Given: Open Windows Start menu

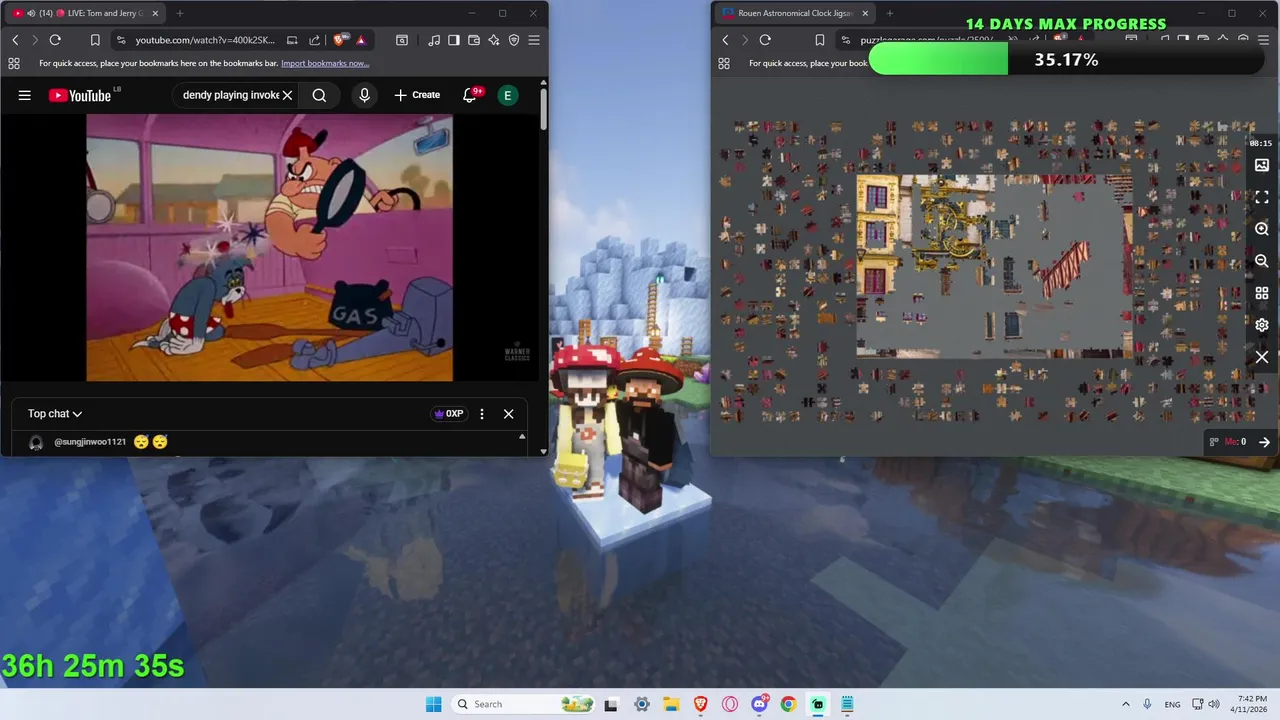Looking at the screenshot, I should point(433,704).
